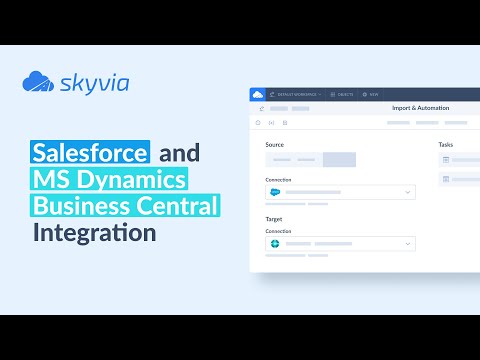Click the 'skyvia' wordmark text
Viewport: 480px width, 360px height.
click(x=94, y=83)
